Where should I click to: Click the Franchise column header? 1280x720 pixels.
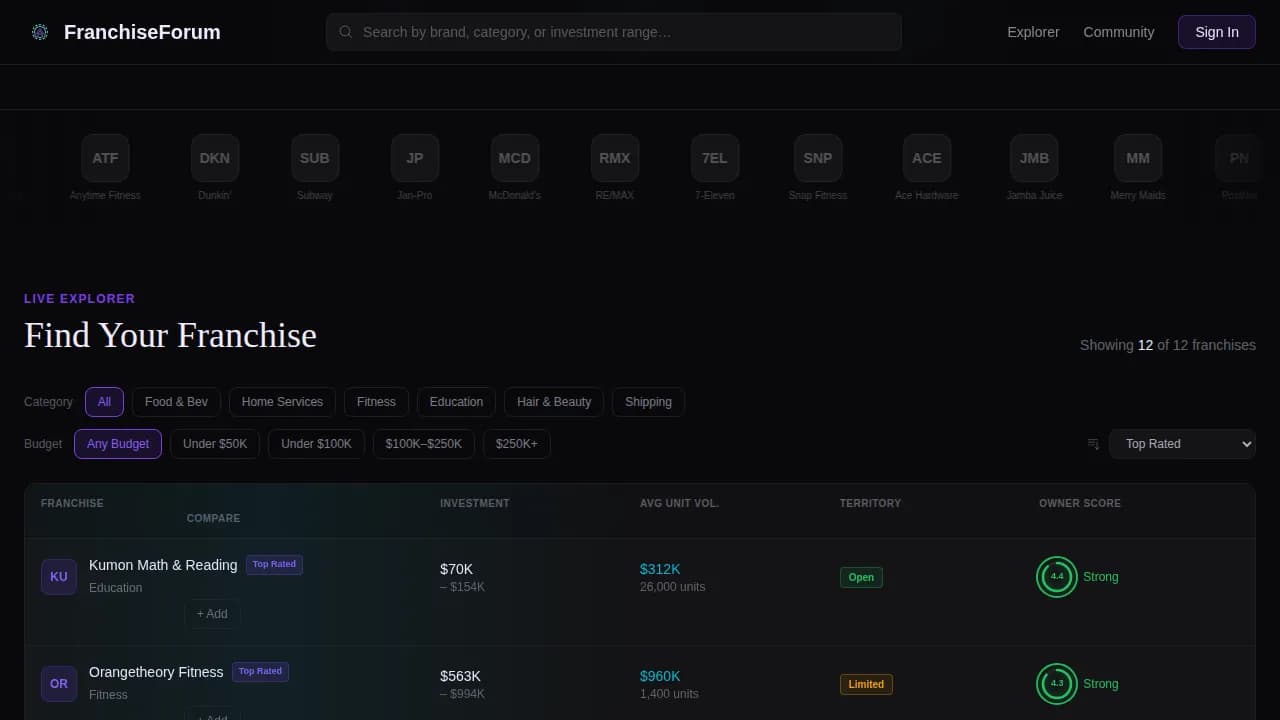pos(72,503)
